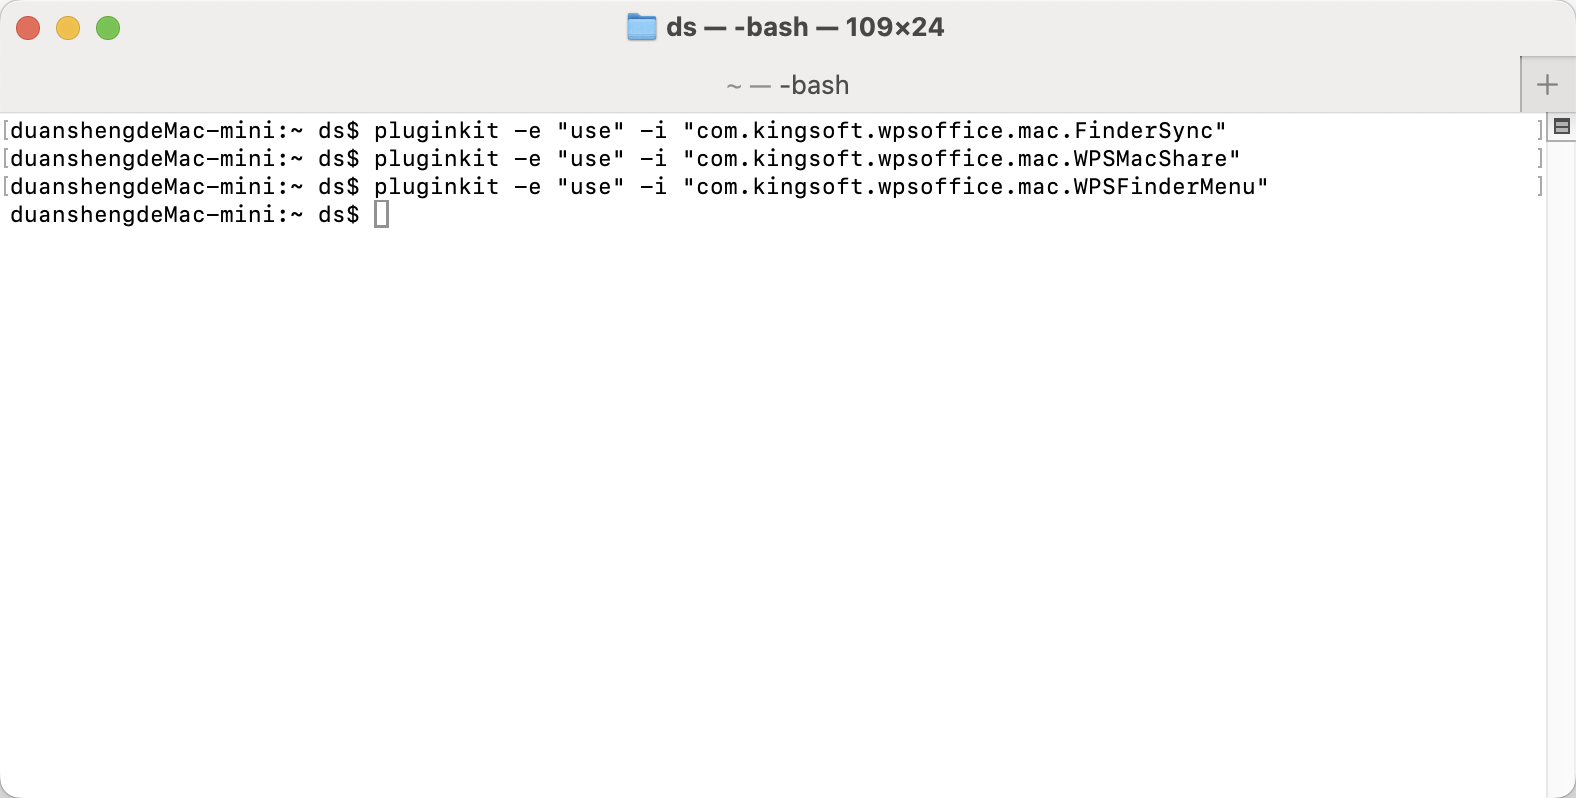Click the right bracket mark on third line
Viewport: 1576px width, 798px height.
coord(1540,186)
